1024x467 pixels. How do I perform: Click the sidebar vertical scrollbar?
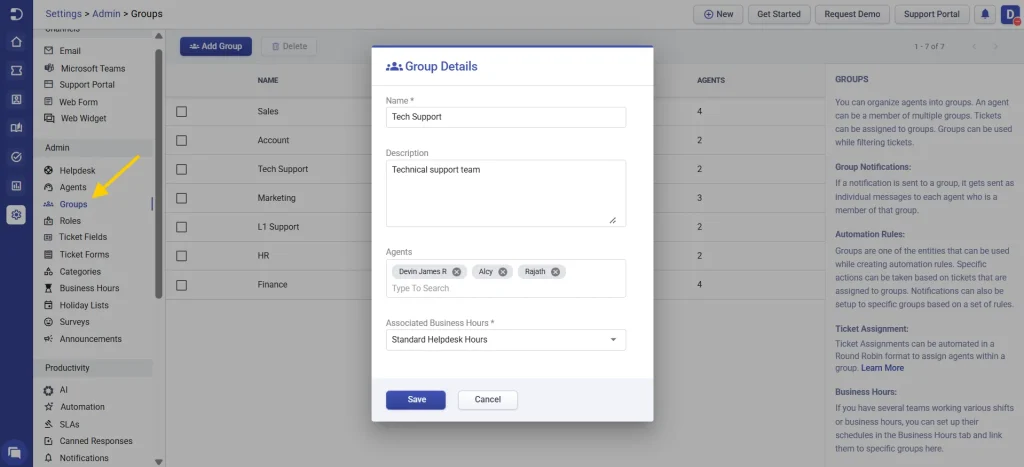pyautogui.click(x=158, y=170)
